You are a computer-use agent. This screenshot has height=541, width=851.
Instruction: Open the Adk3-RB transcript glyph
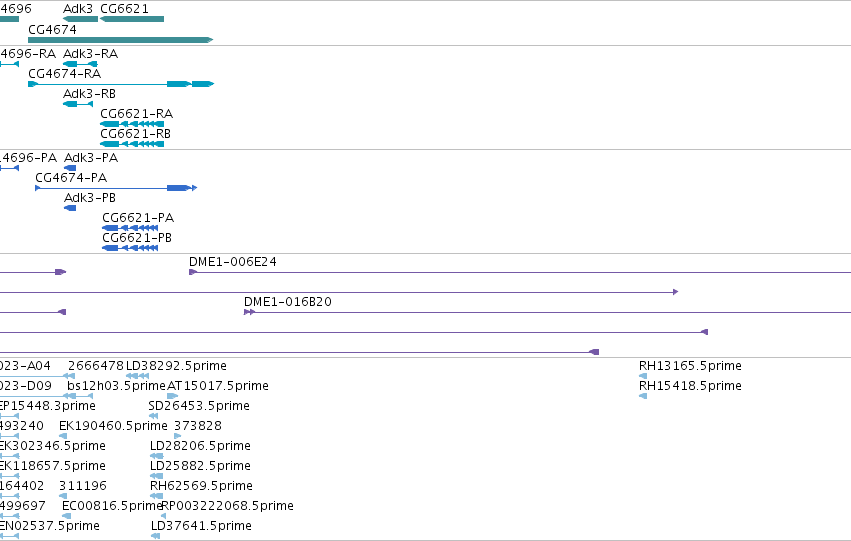(x=78, y=104)
